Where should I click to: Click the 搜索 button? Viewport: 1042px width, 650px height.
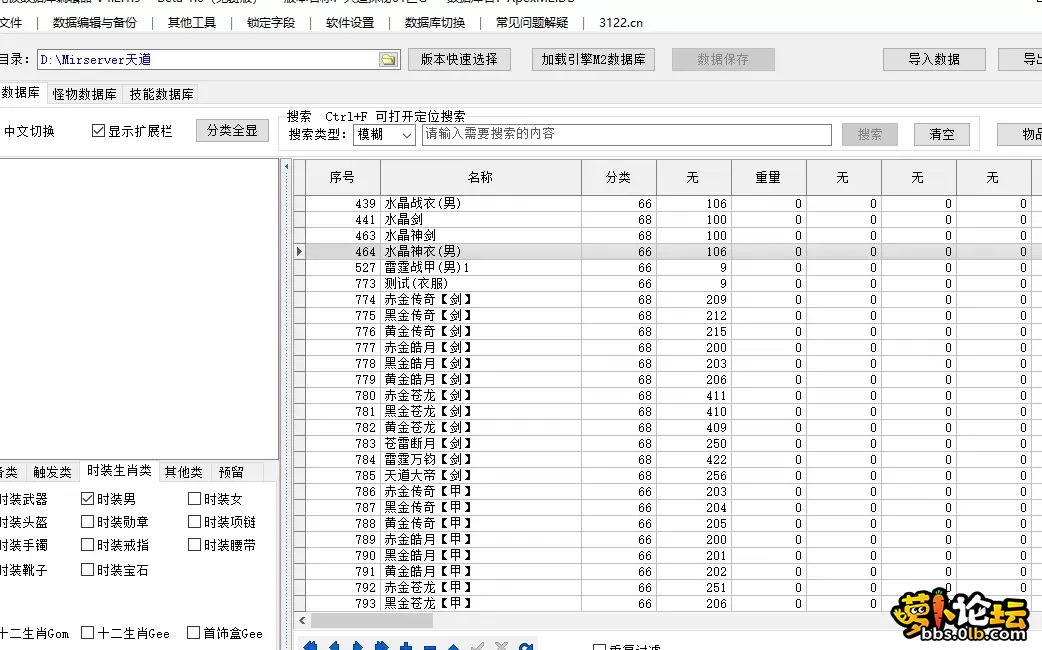869,134
